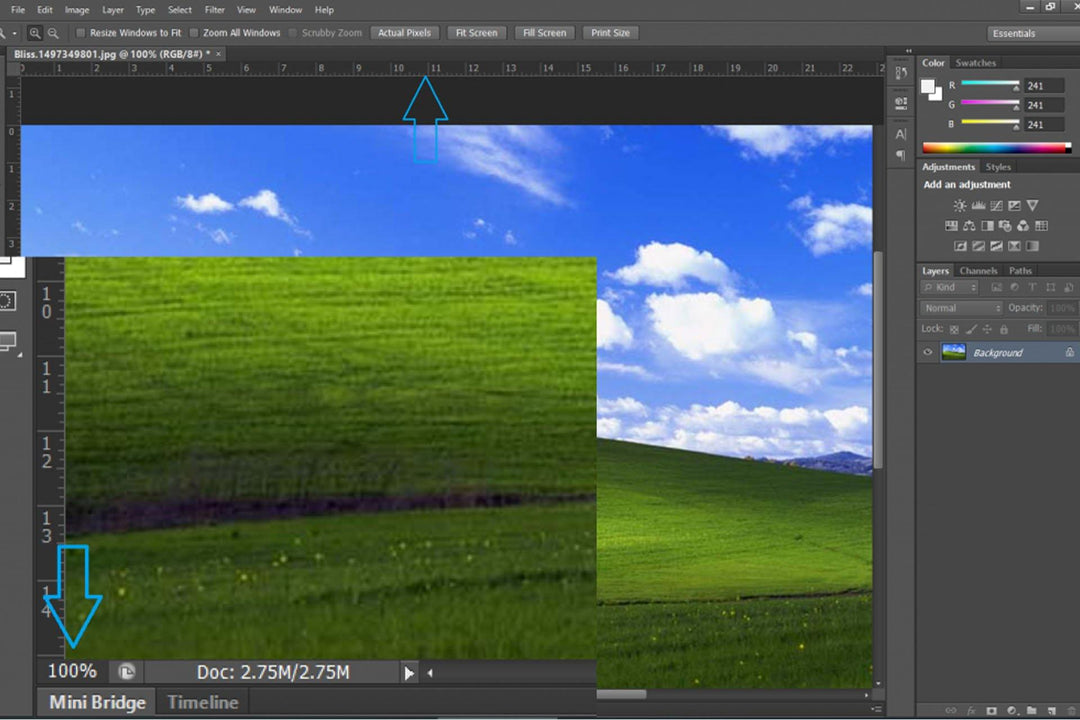Add a layer mask from Layers footer

point(991,710)
